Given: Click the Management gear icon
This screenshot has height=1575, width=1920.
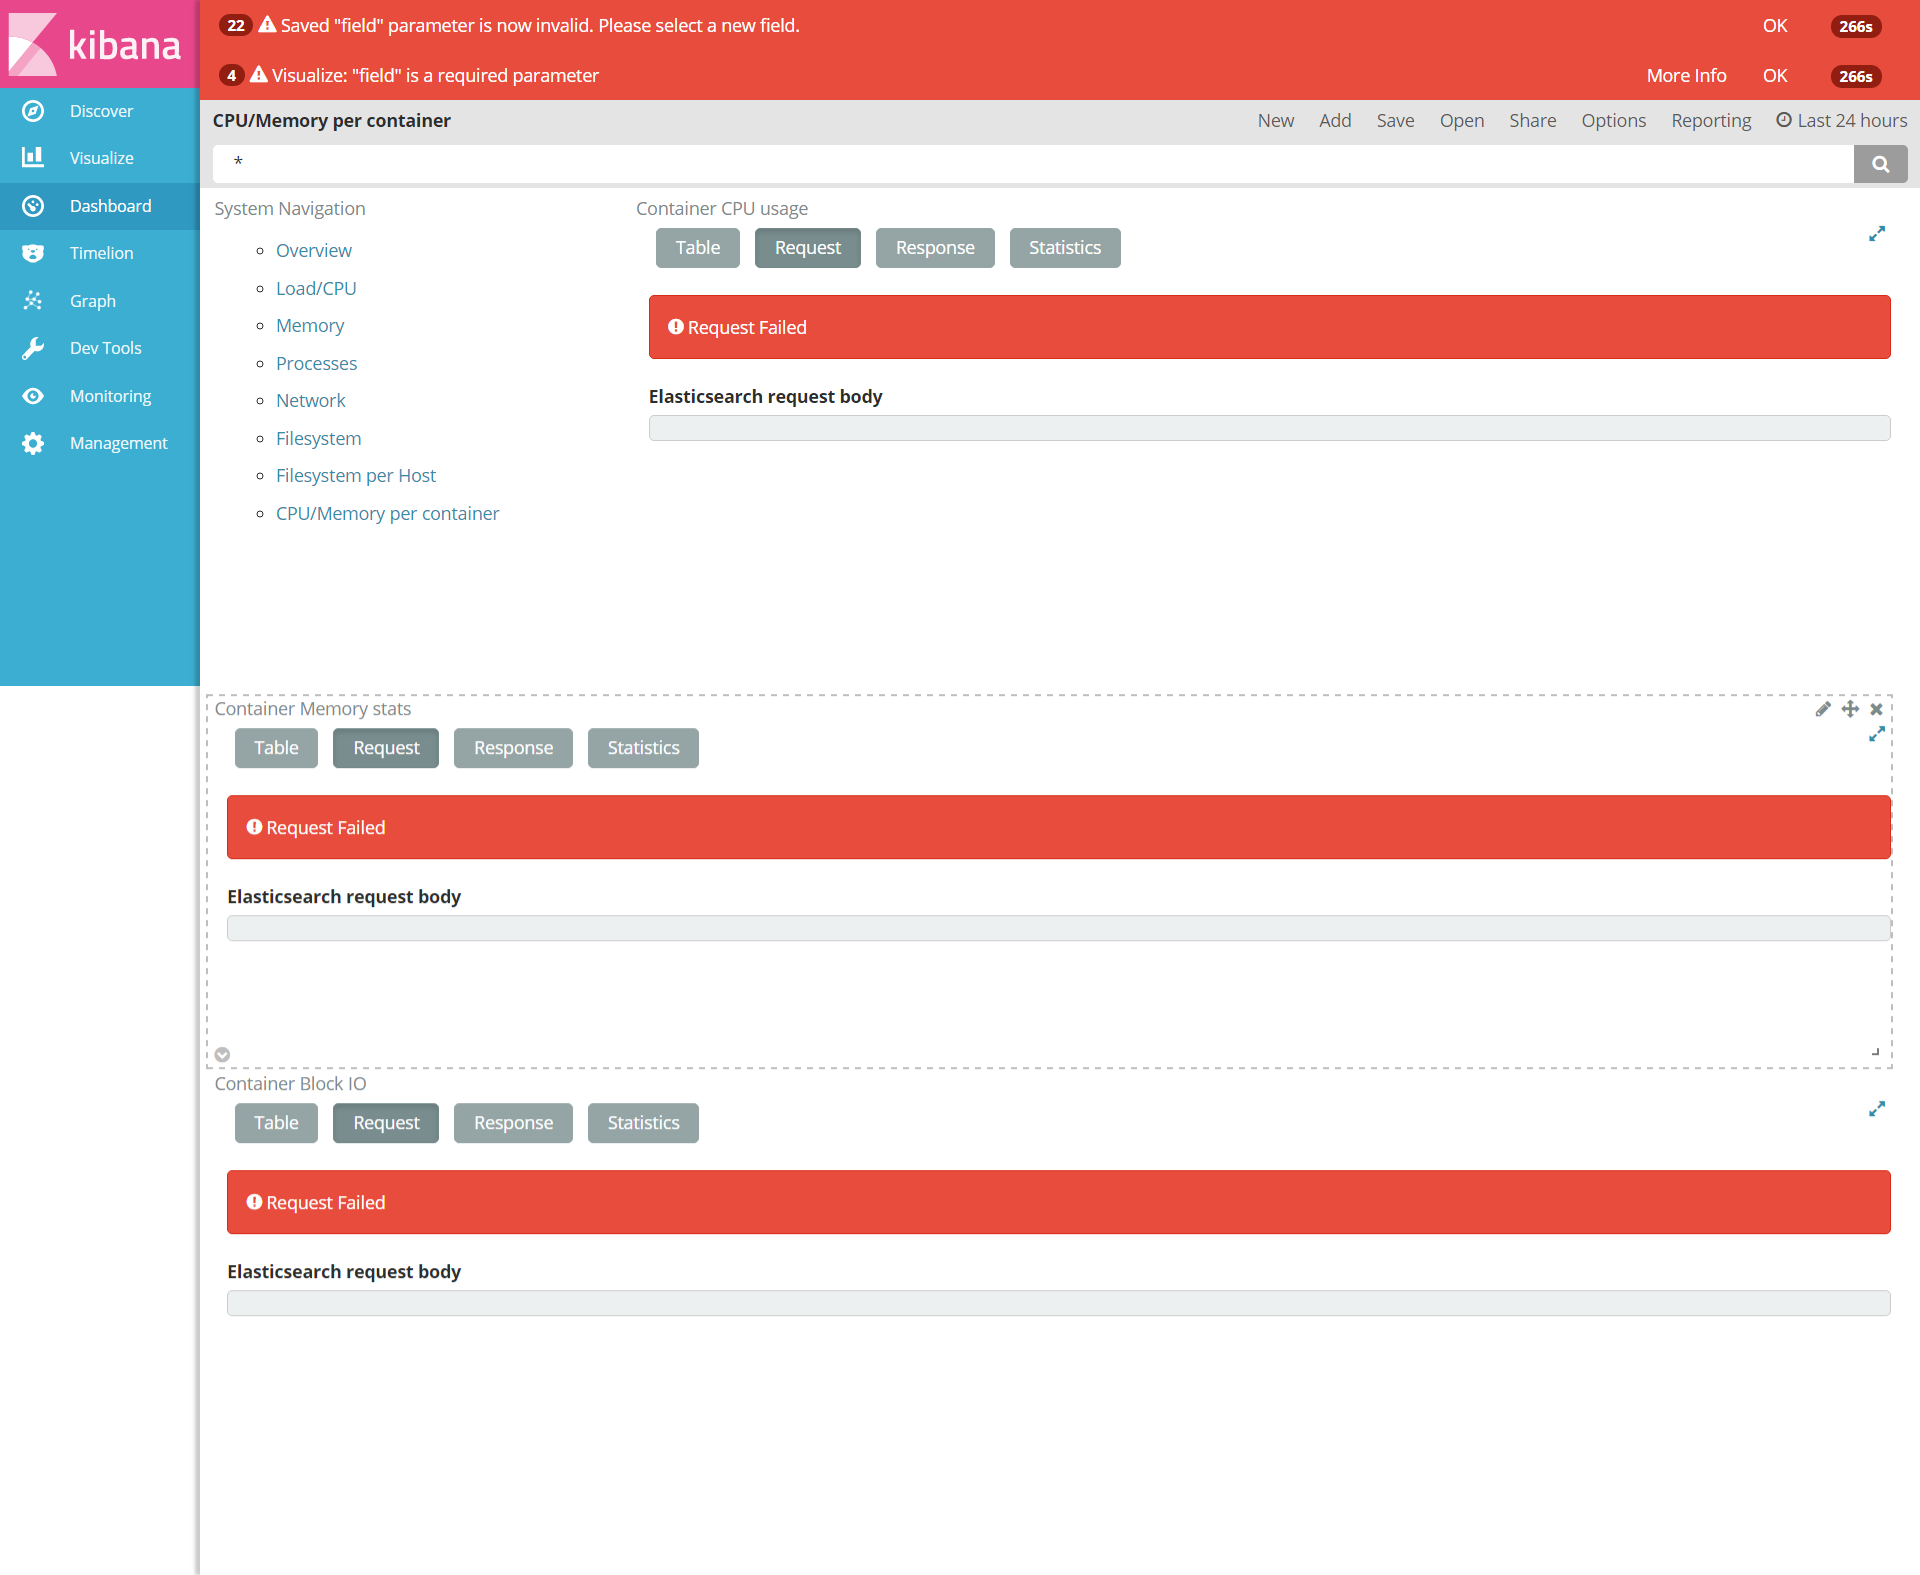Looking at the screenshot, I should click(33, 443).
